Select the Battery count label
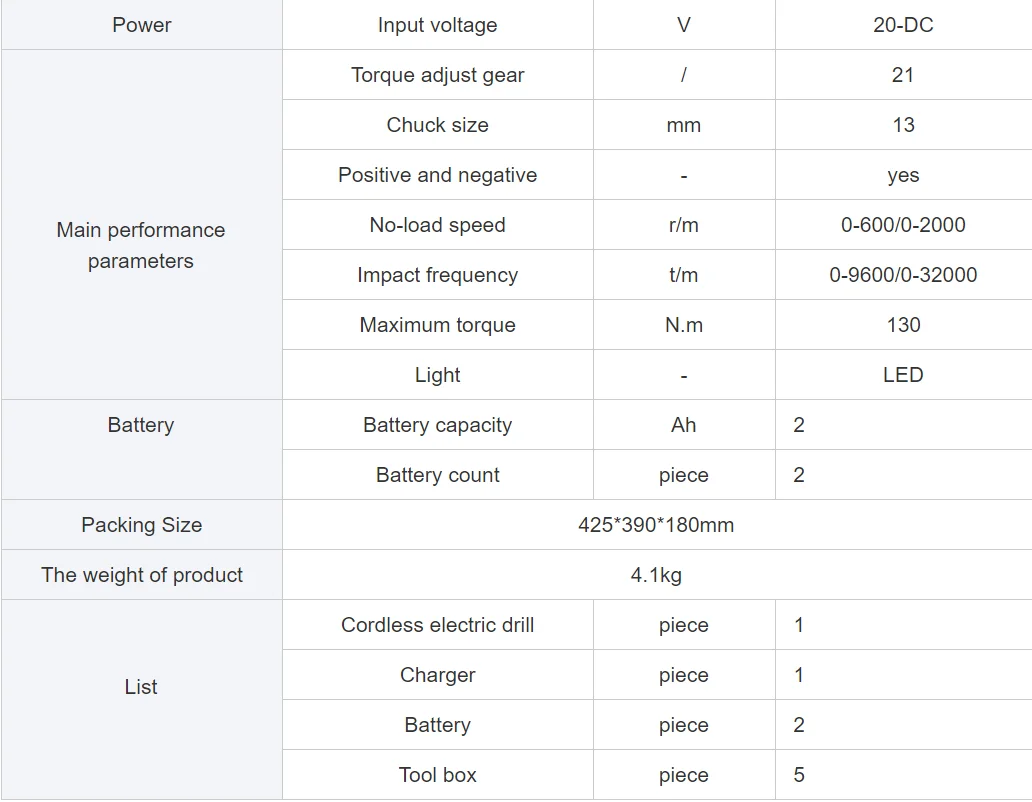Screen dimensions: 1032x802 point(437,475)
